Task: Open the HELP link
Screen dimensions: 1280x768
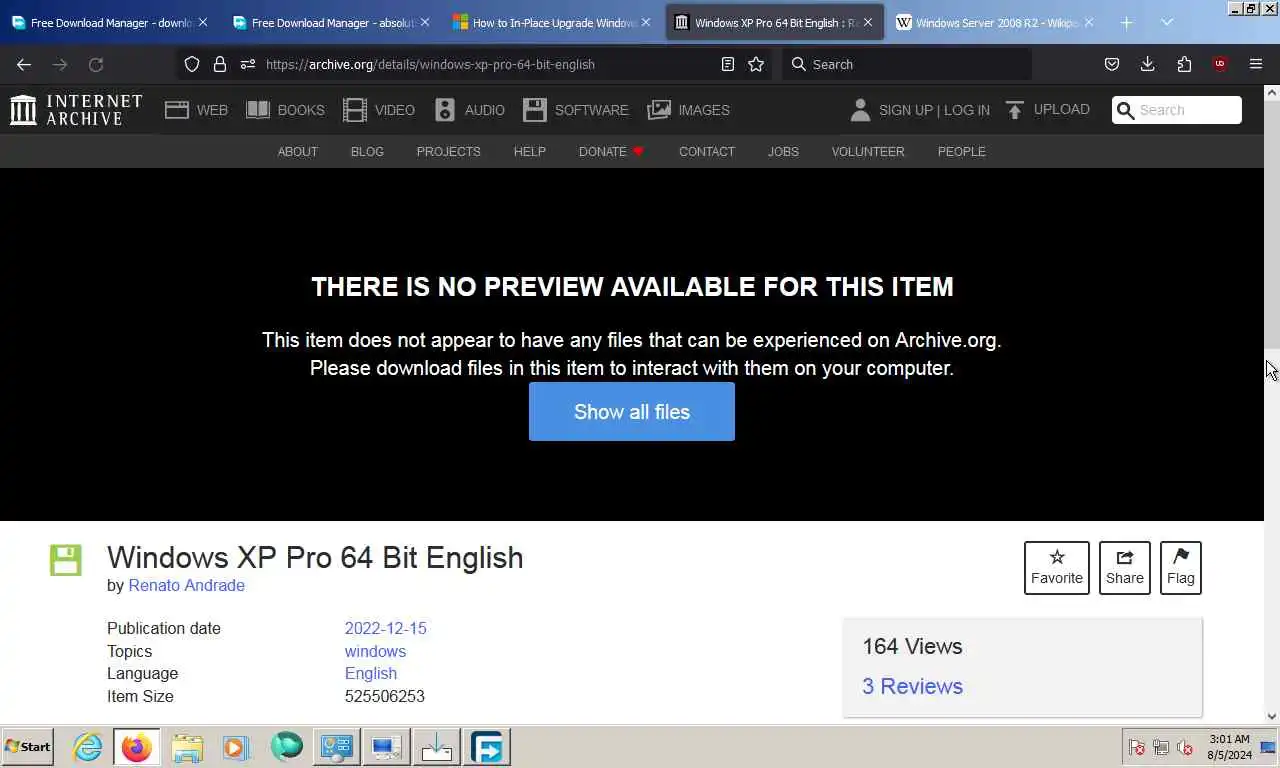Action: coord(529,152)
